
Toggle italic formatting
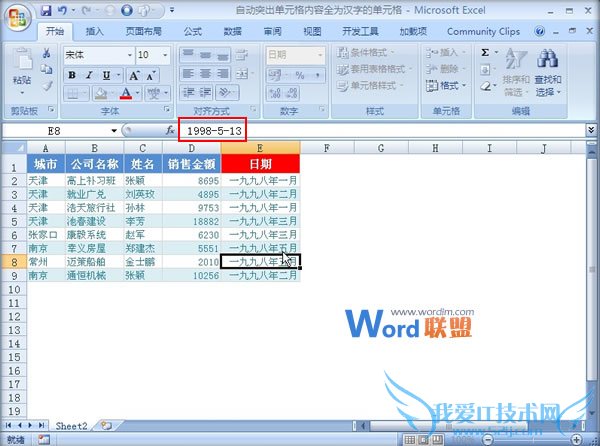(89, 75)
